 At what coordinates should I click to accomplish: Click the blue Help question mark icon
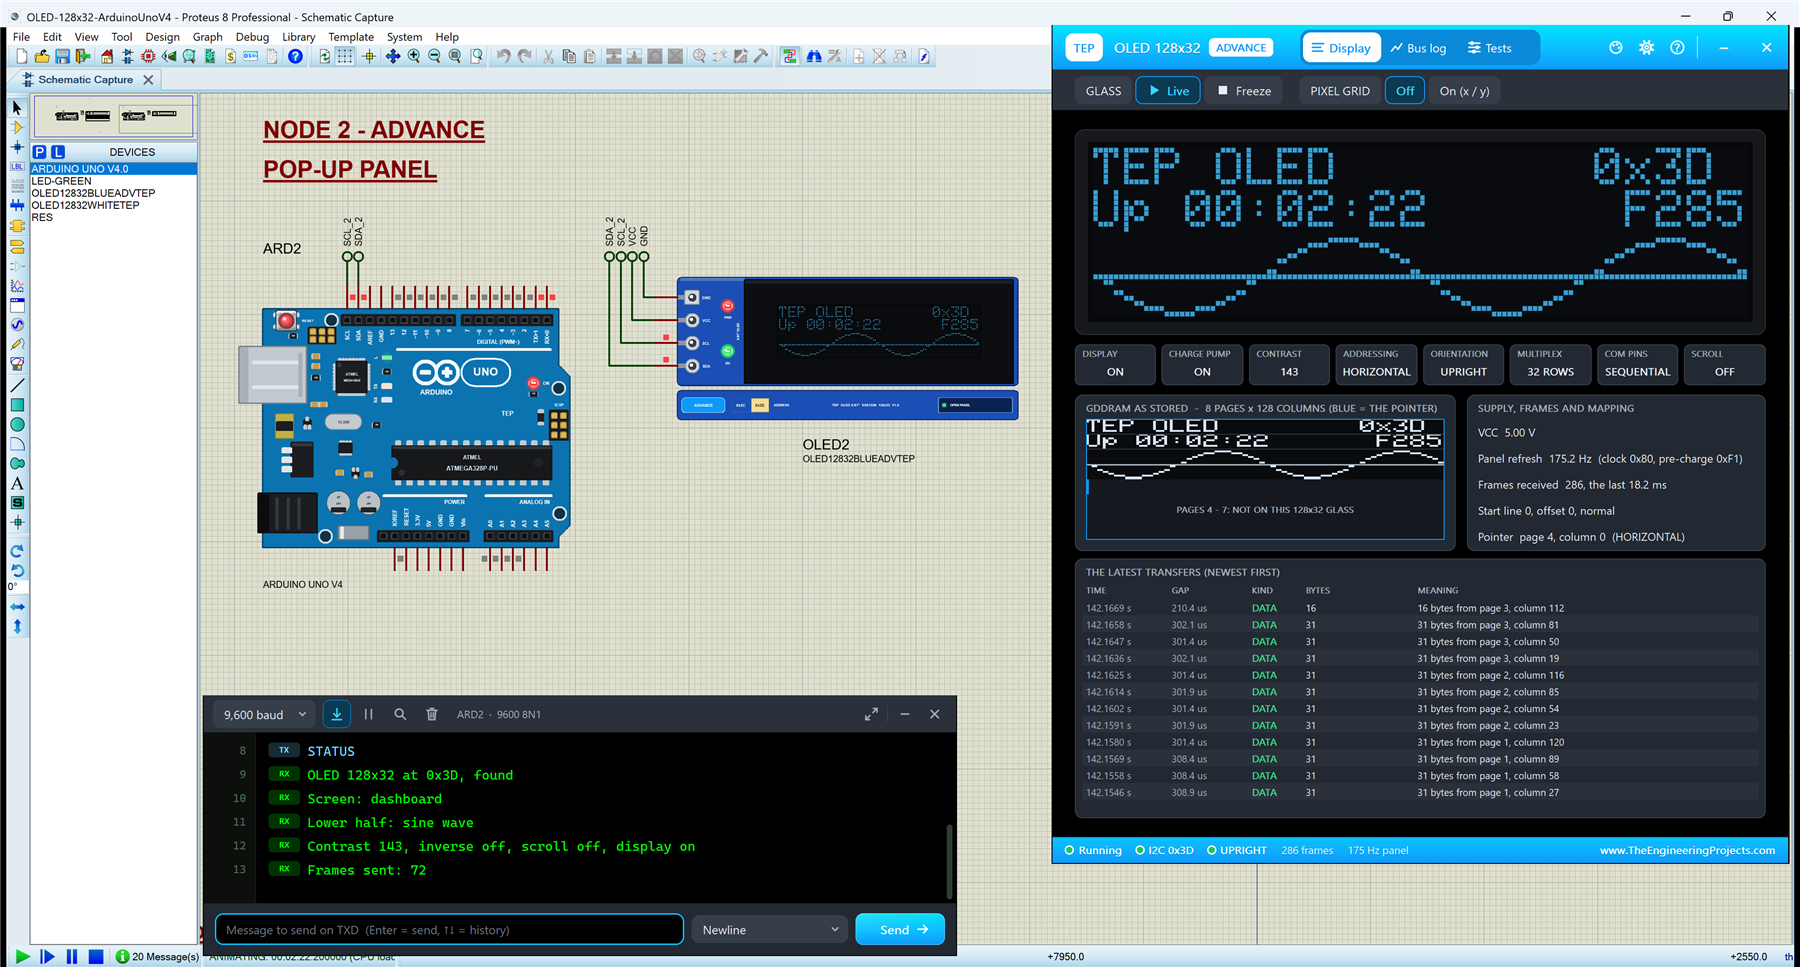pos(295,57)
